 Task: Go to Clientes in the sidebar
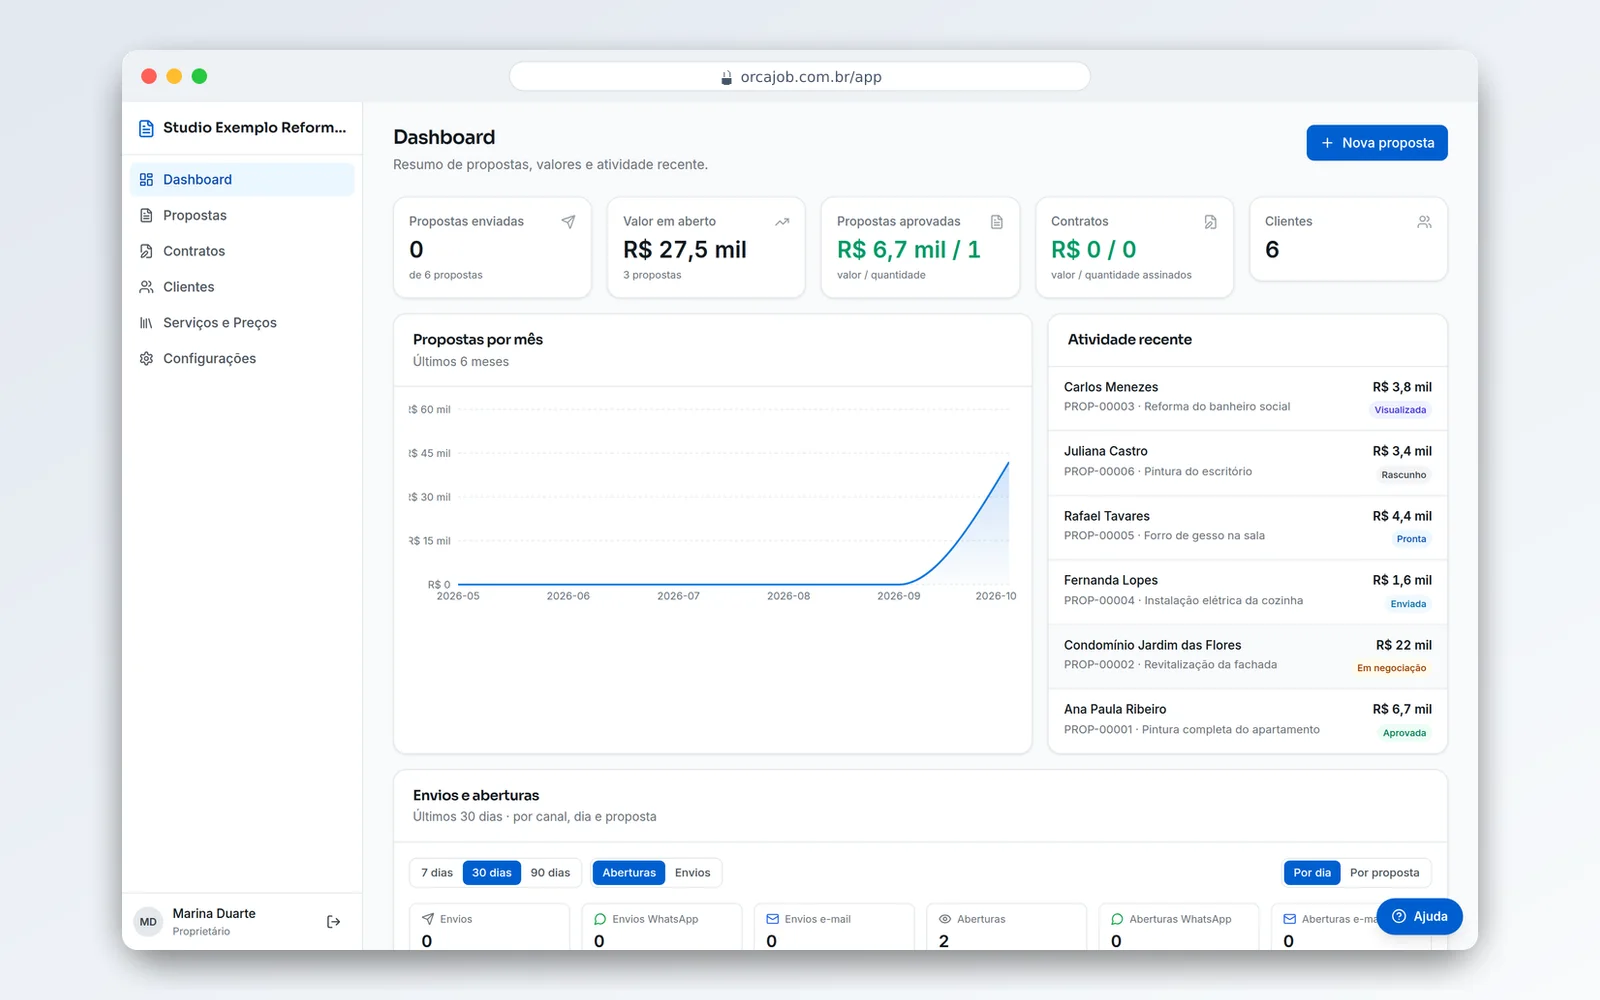click(x=242, y=287)
